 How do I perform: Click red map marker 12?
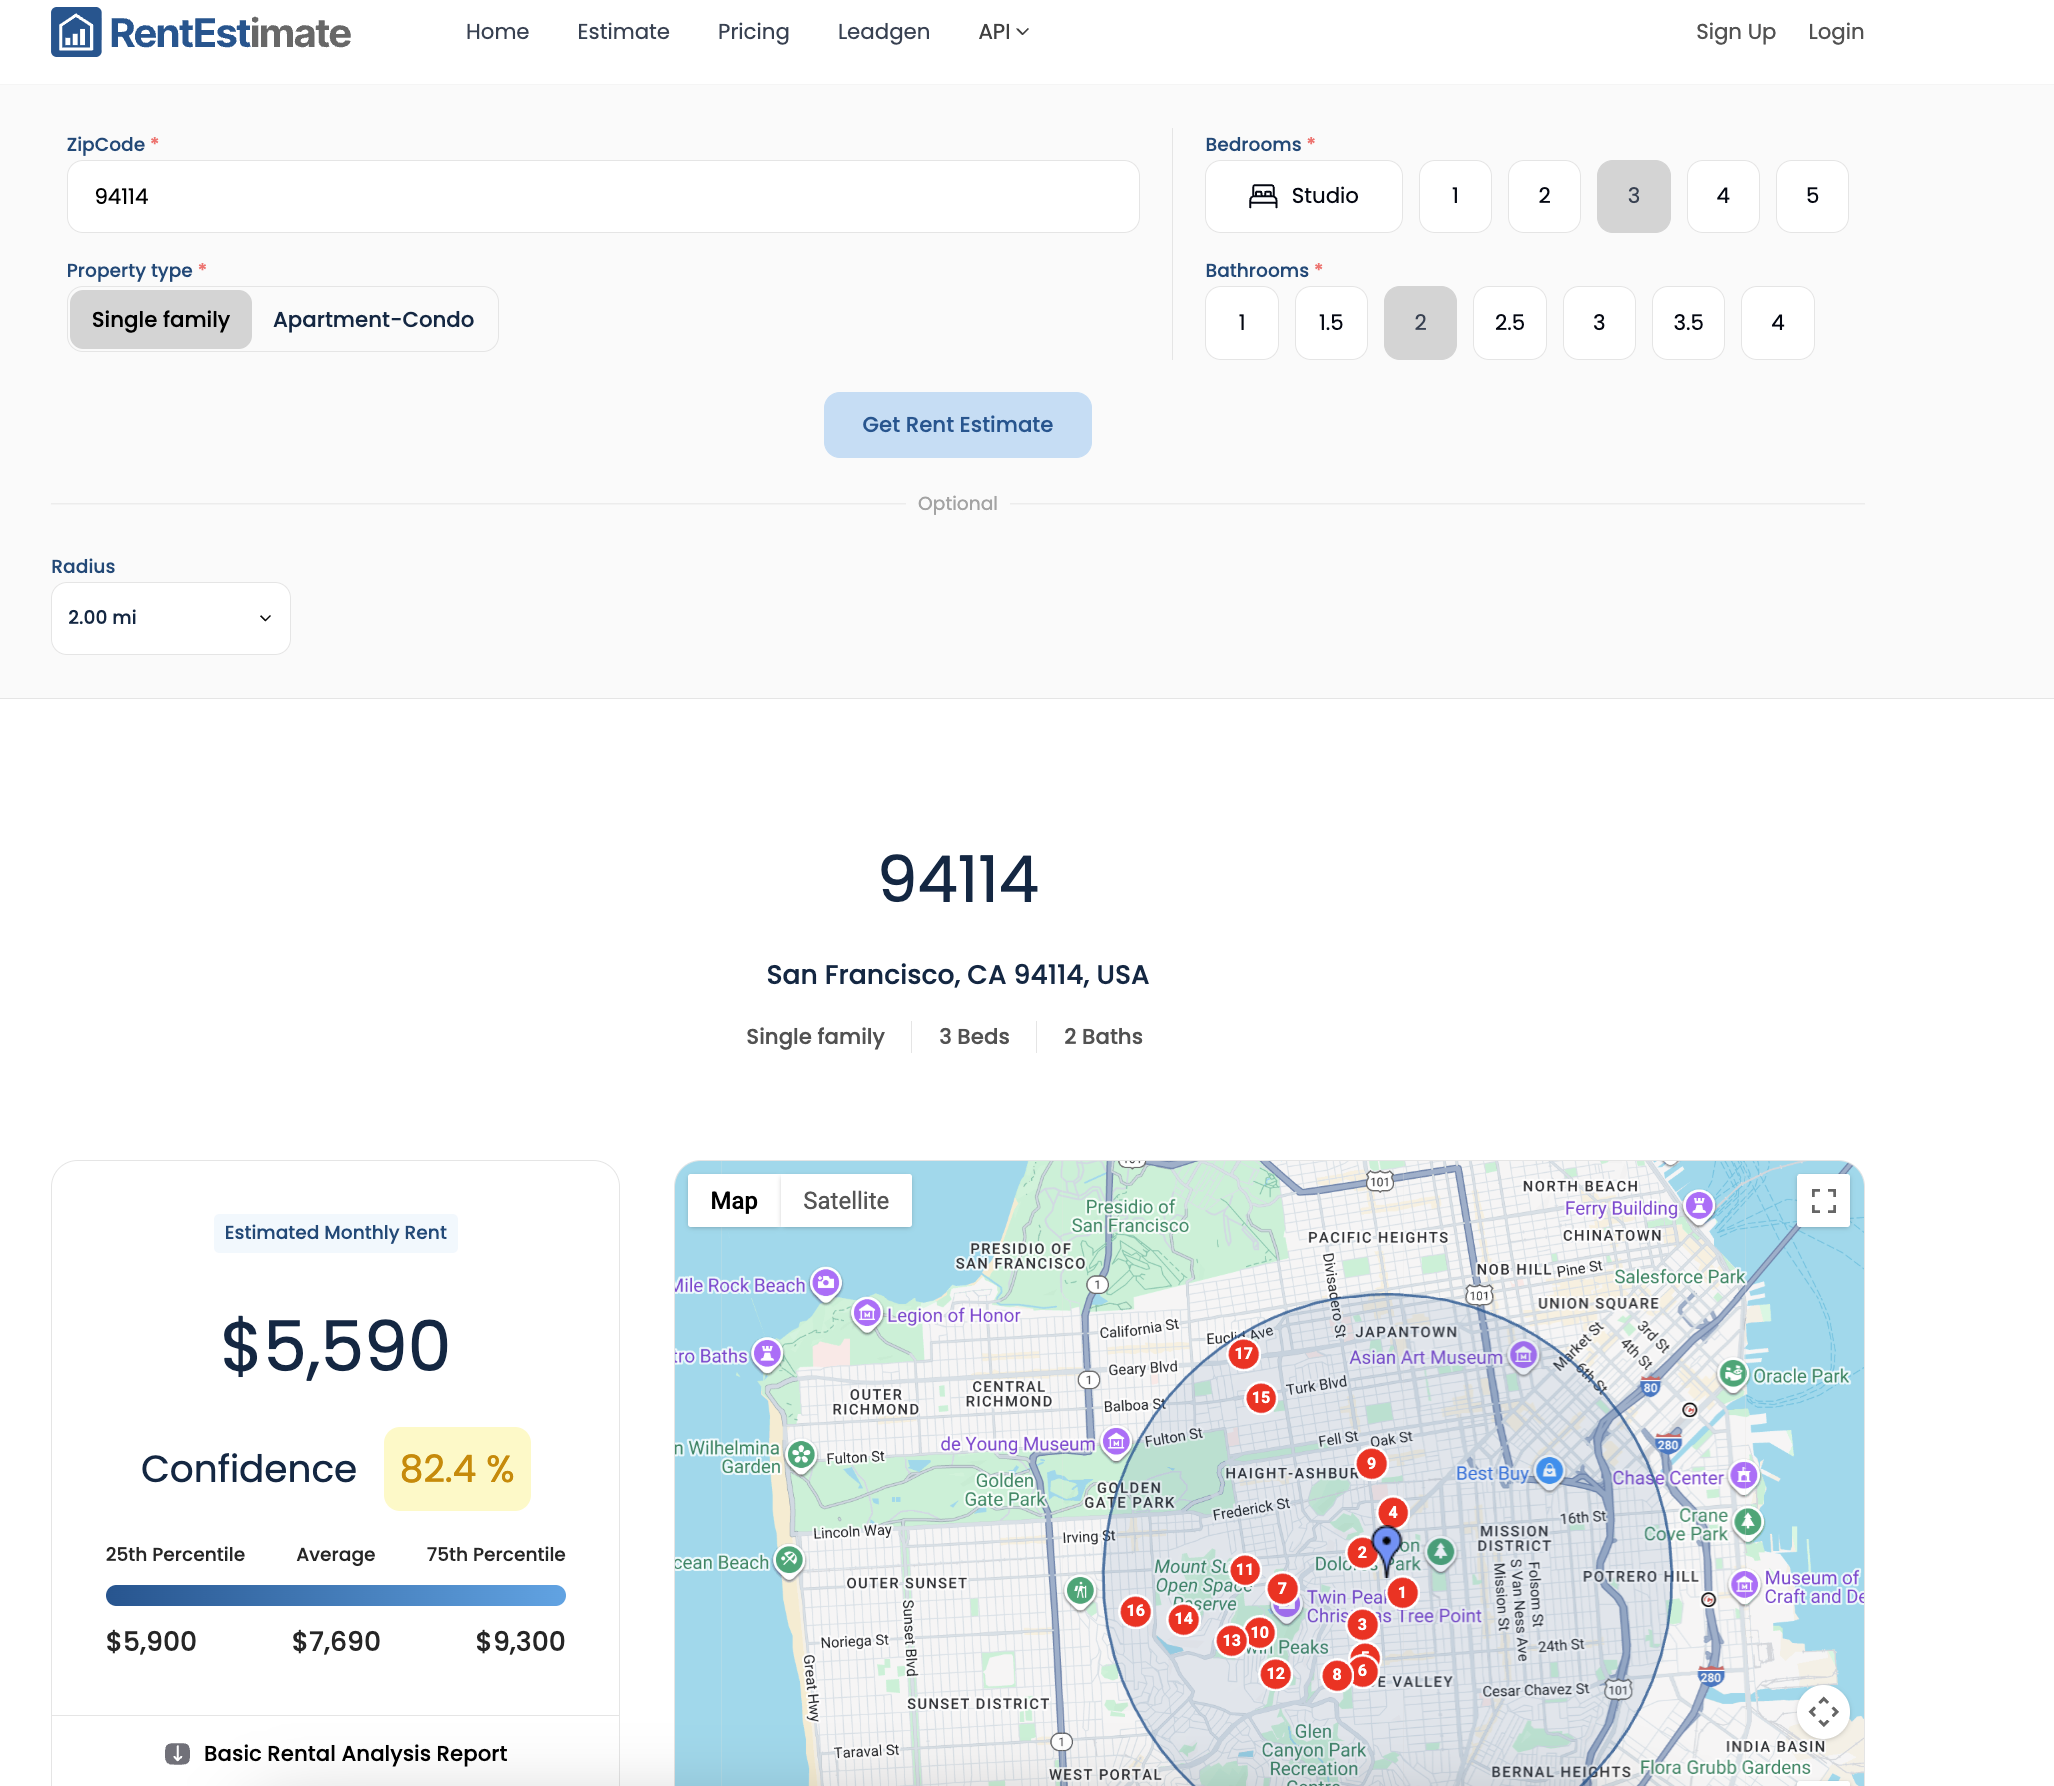1275,1674
